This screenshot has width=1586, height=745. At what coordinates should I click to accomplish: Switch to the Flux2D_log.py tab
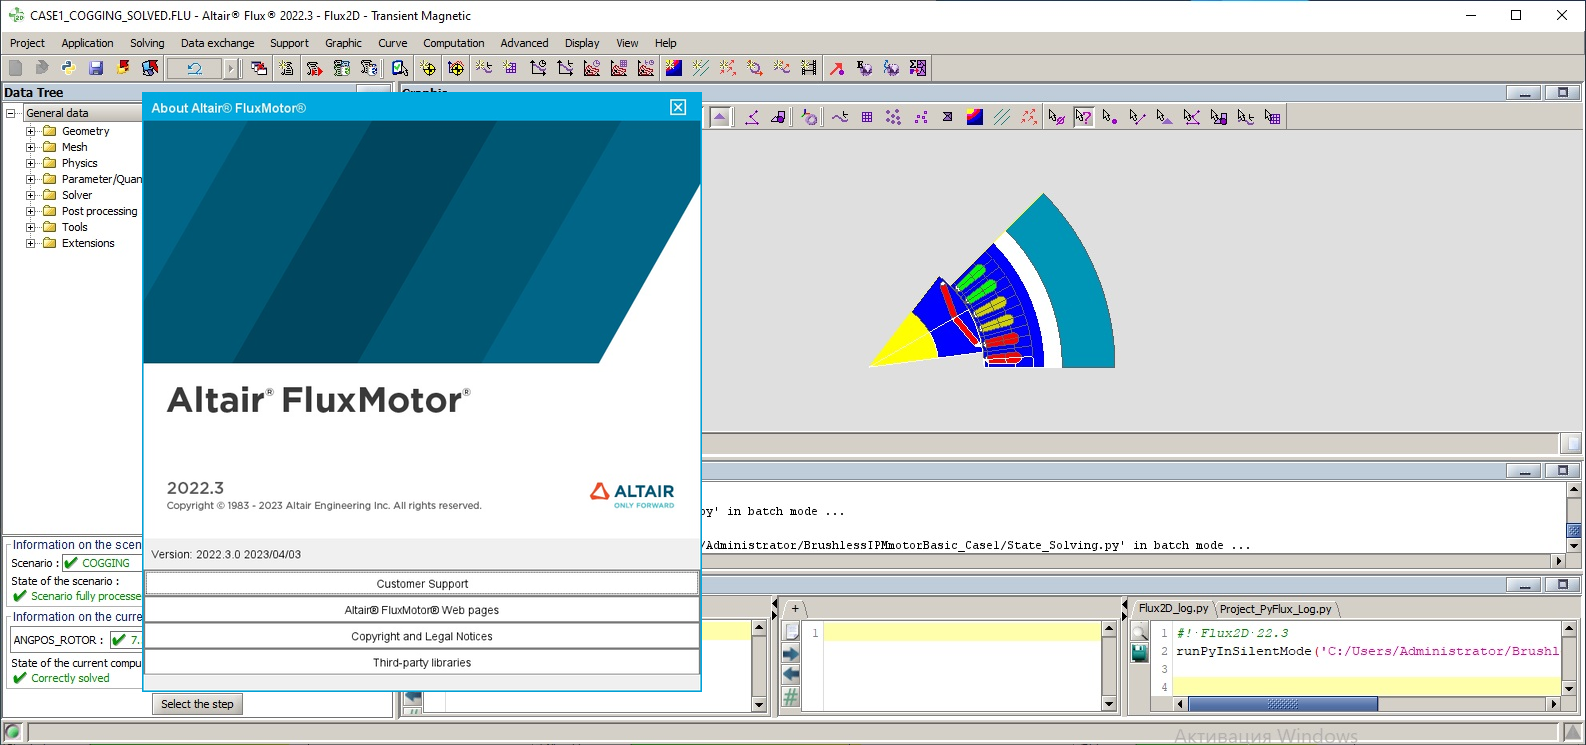coord(1173,608)
